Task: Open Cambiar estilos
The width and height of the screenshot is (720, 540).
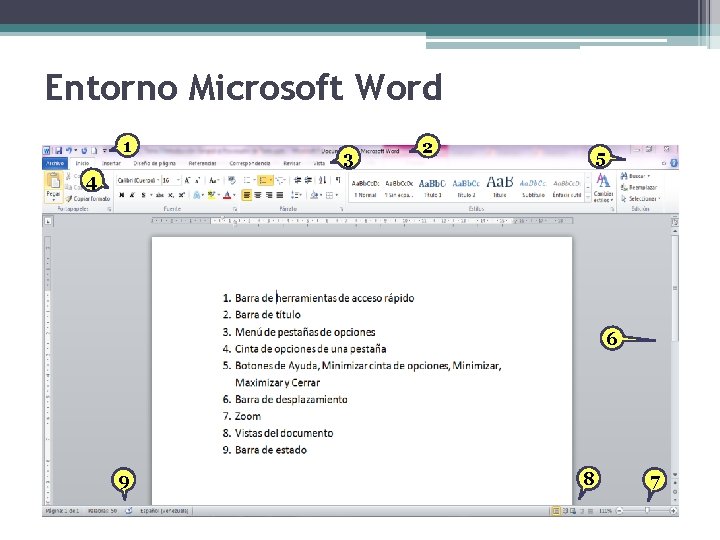Action: (603, 188)
